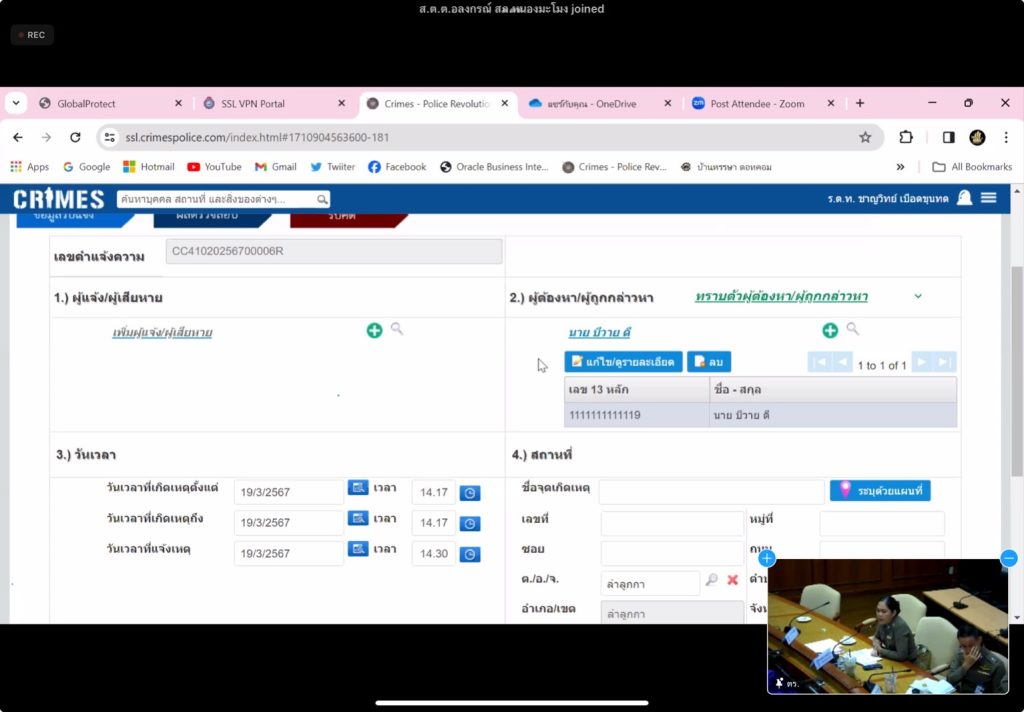Viewport: 1024px width, 712px height.
Task: Click the page vertical scrollbar
Action: click(1016, 330)
